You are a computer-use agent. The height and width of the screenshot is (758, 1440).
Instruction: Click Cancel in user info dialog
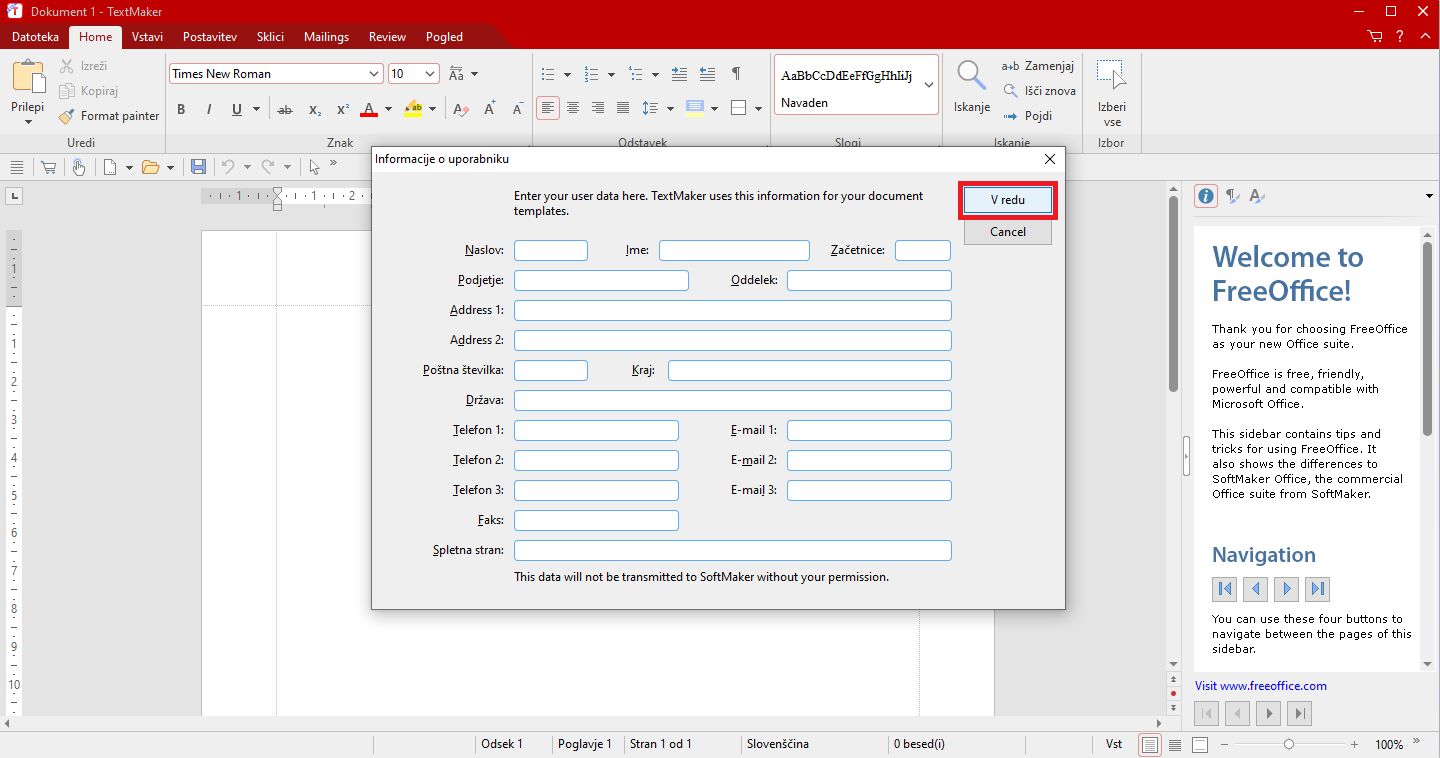point(1007,232)
